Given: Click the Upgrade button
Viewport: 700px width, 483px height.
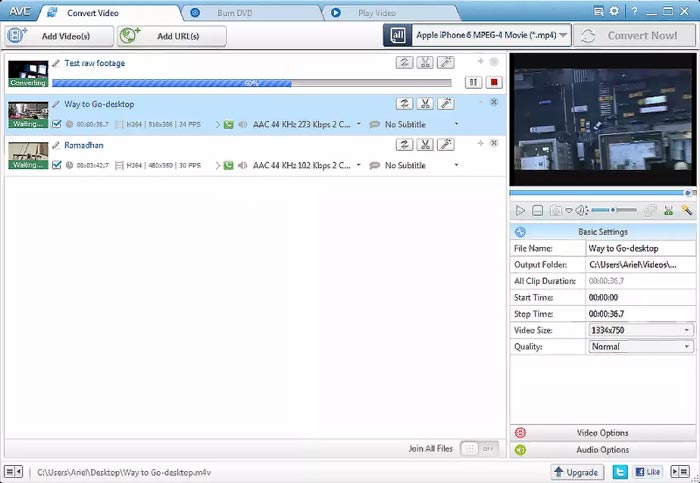Looking at the screenshot, I should pos(578,472).
